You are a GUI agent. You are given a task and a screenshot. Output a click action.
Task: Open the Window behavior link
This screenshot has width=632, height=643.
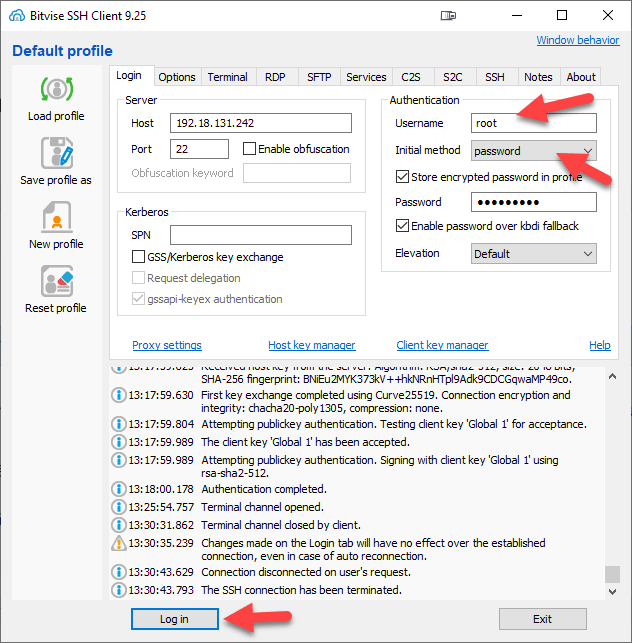(x=578, y=40)
